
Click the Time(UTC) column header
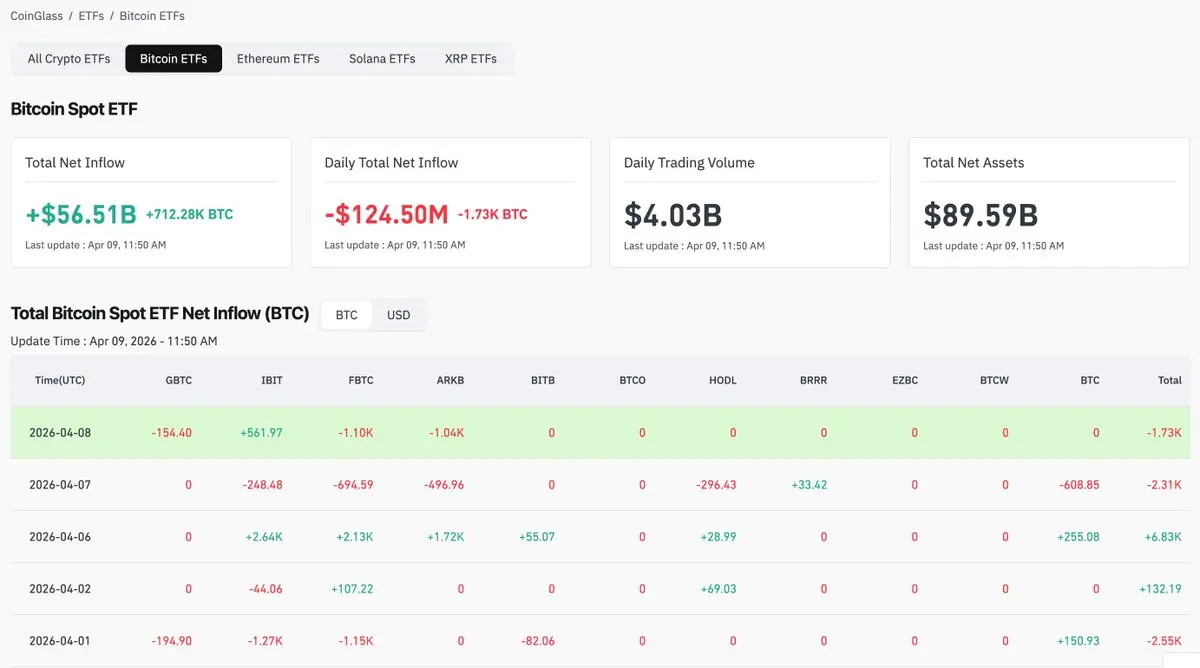point(60,380)
